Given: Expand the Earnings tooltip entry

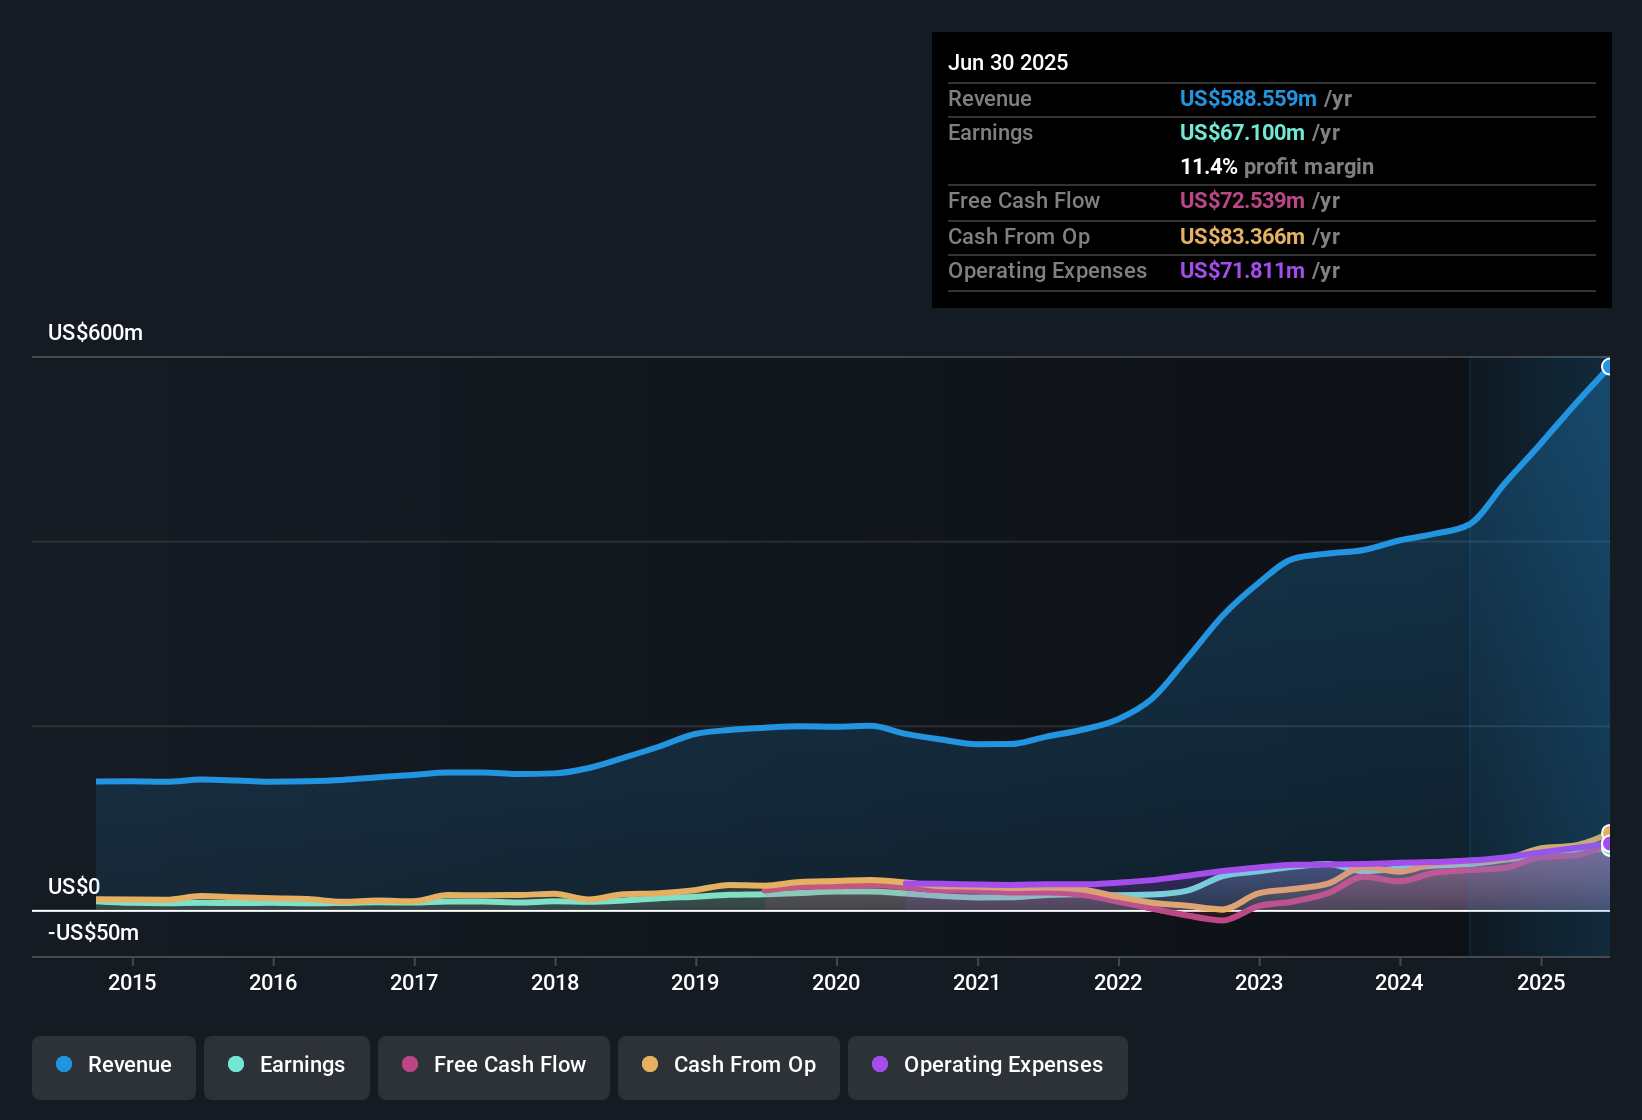Looking at the screenshot, I should click(x=990, y=132).
